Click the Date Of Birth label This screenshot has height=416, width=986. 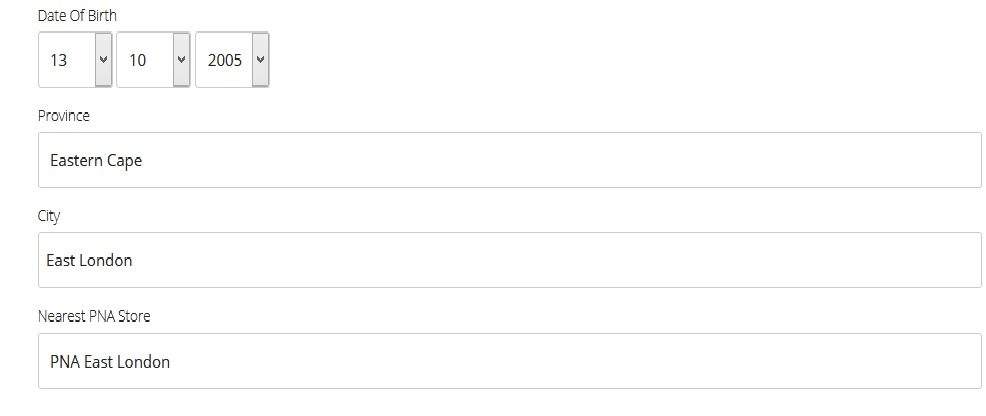[x=77, y=16]
